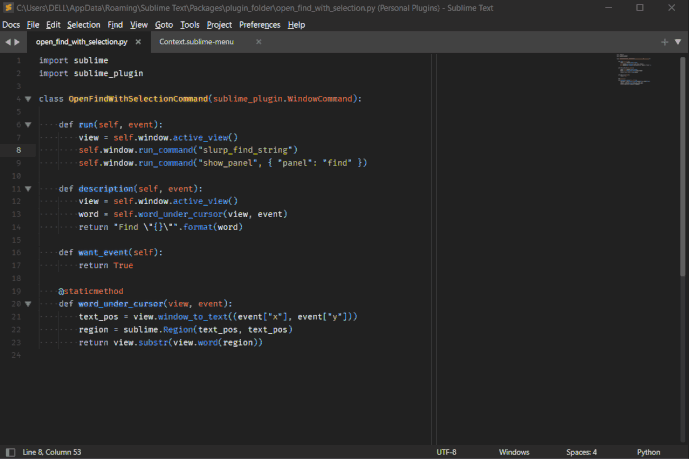689x459 pixels.
Task: Collapse the word_under_cursor fold arrow
Action: [x=28, y=303]
